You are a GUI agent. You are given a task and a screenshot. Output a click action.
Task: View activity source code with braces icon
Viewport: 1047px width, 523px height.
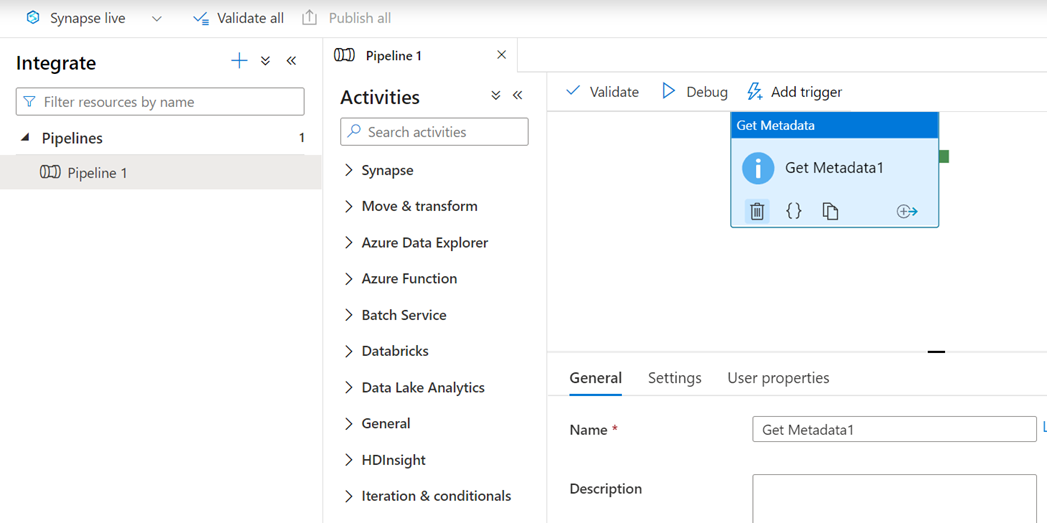(793, 212)
